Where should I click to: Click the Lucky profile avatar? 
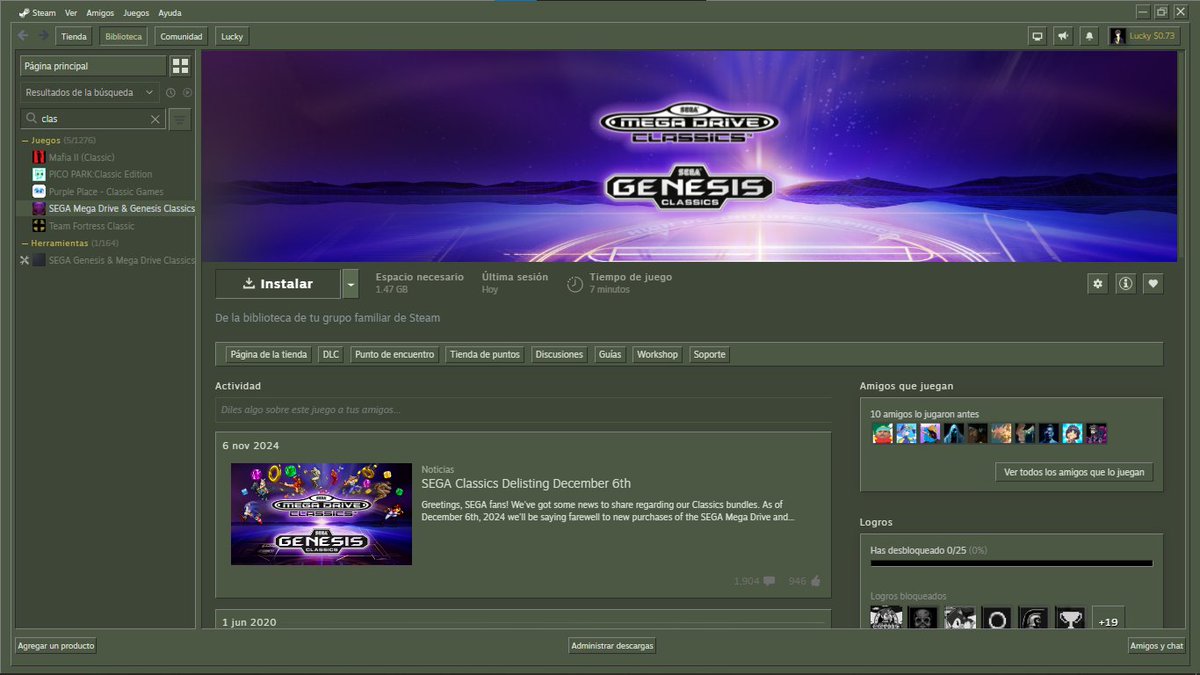pos(1118,36)
